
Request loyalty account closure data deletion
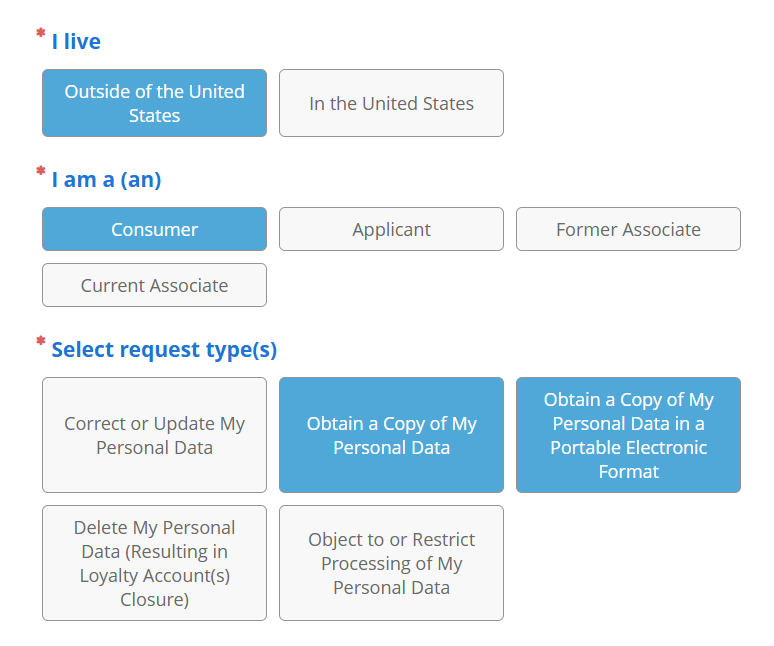click(x=154, y=563)
